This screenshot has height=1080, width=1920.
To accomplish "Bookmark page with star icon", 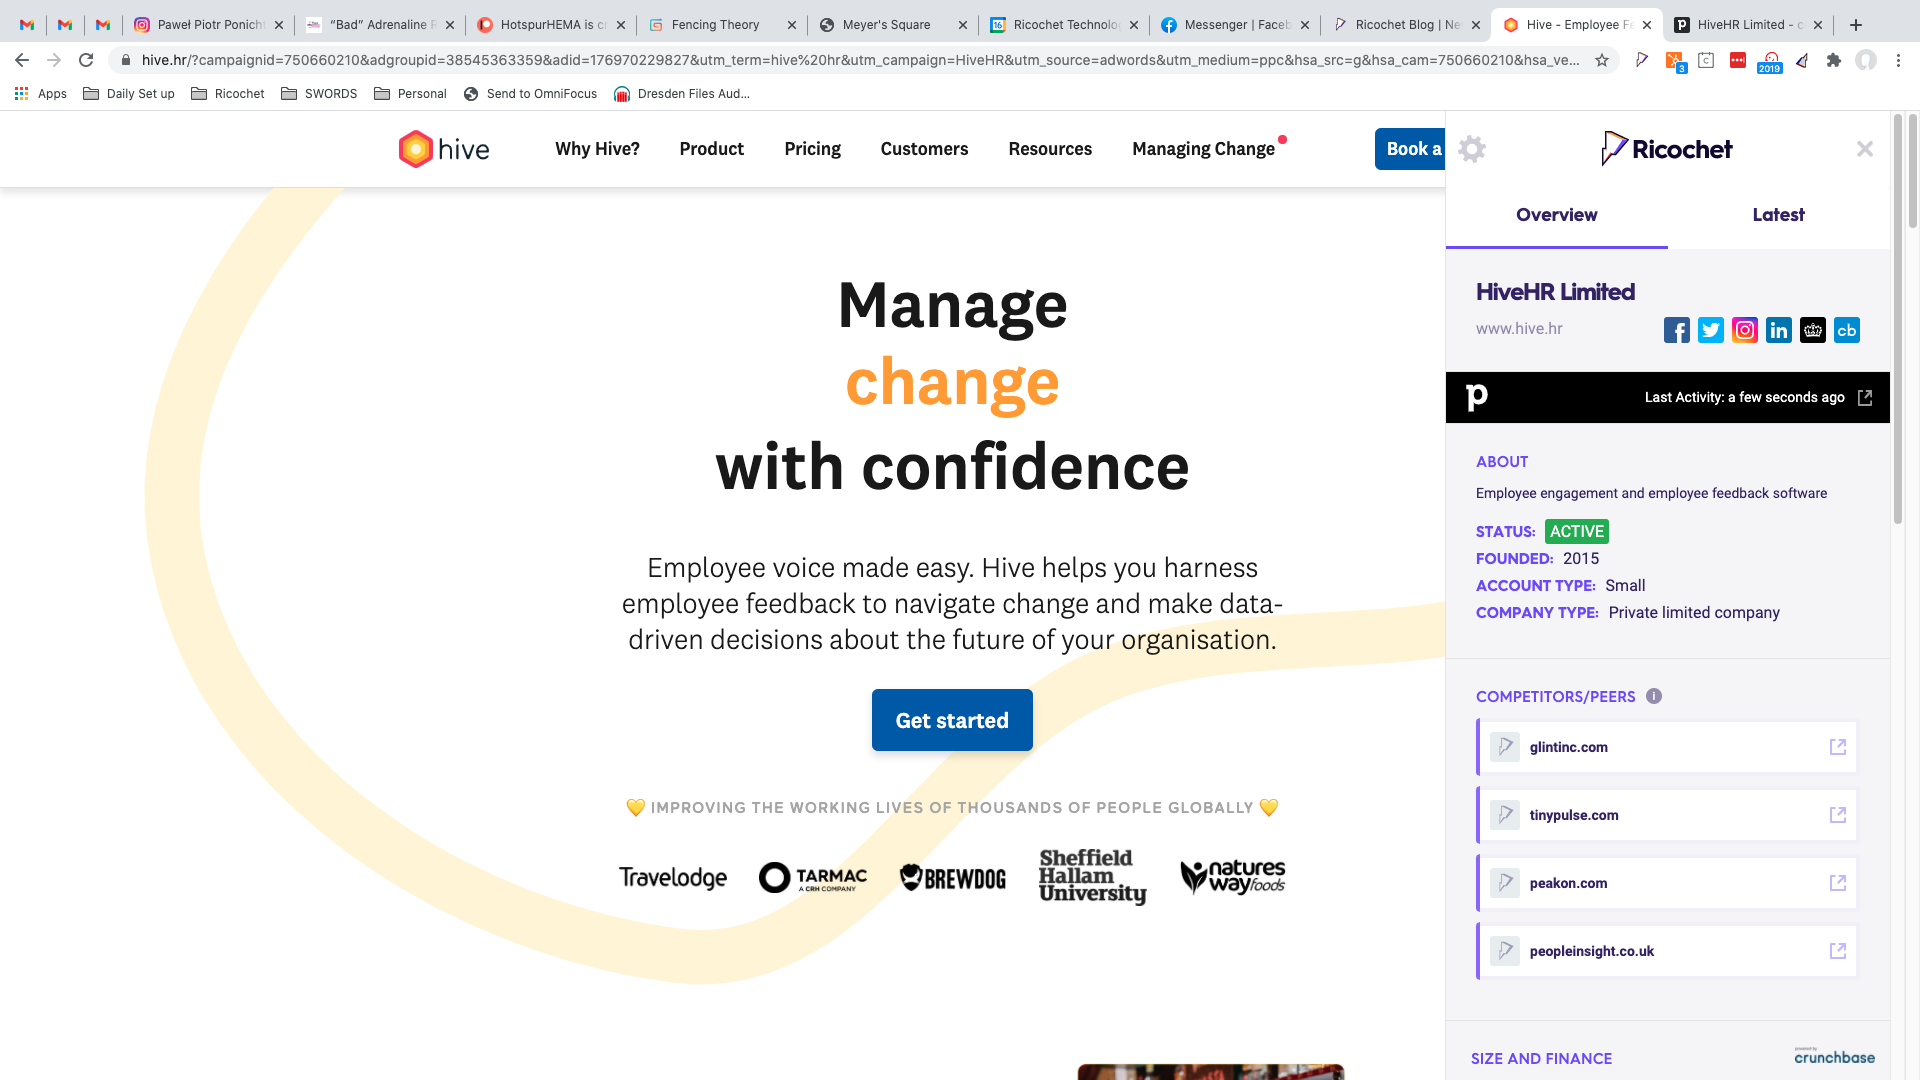I will point(1602,60).
